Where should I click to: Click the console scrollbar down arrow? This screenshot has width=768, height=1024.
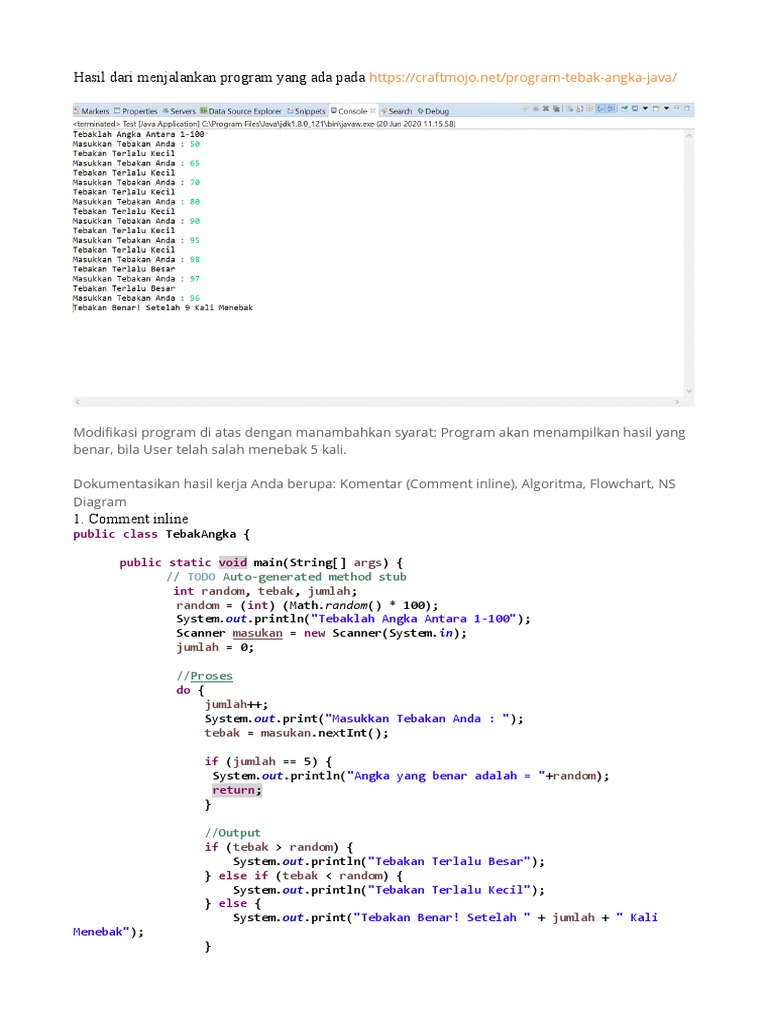688,391
